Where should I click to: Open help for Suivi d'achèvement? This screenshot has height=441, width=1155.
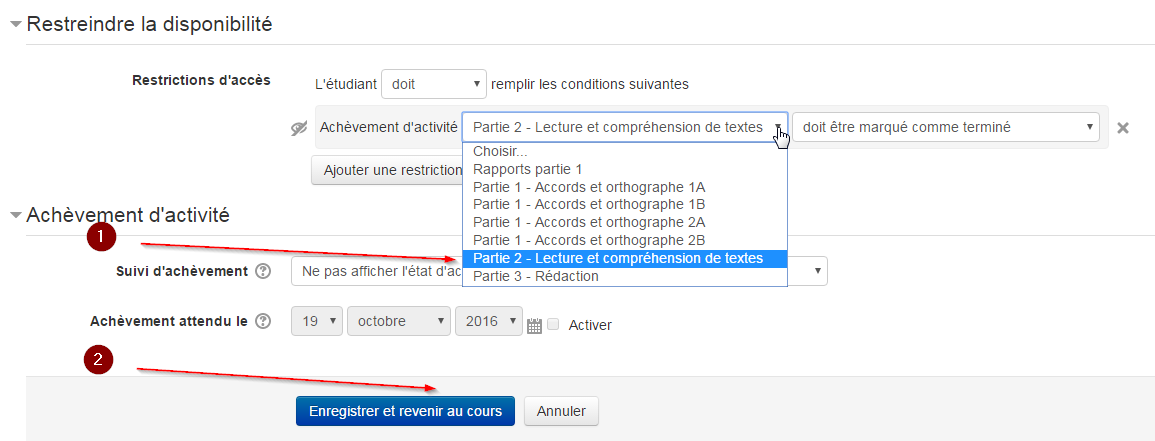click(x=263, y=271)
